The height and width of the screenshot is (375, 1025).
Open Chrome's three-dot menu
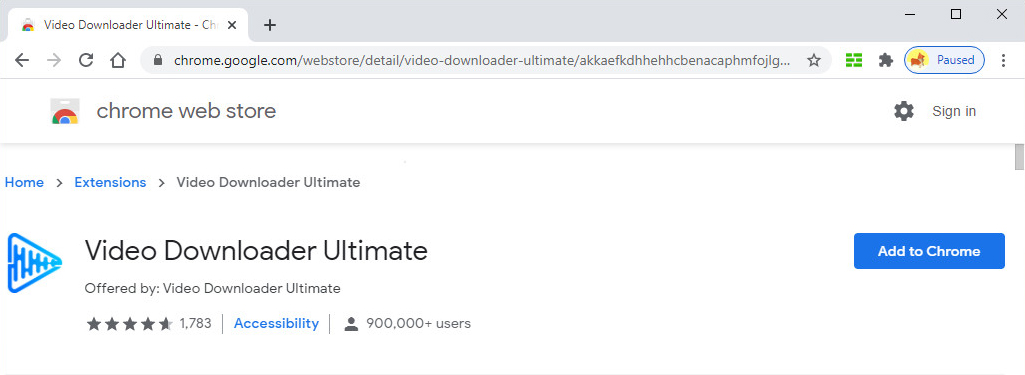coord(1004,61)
